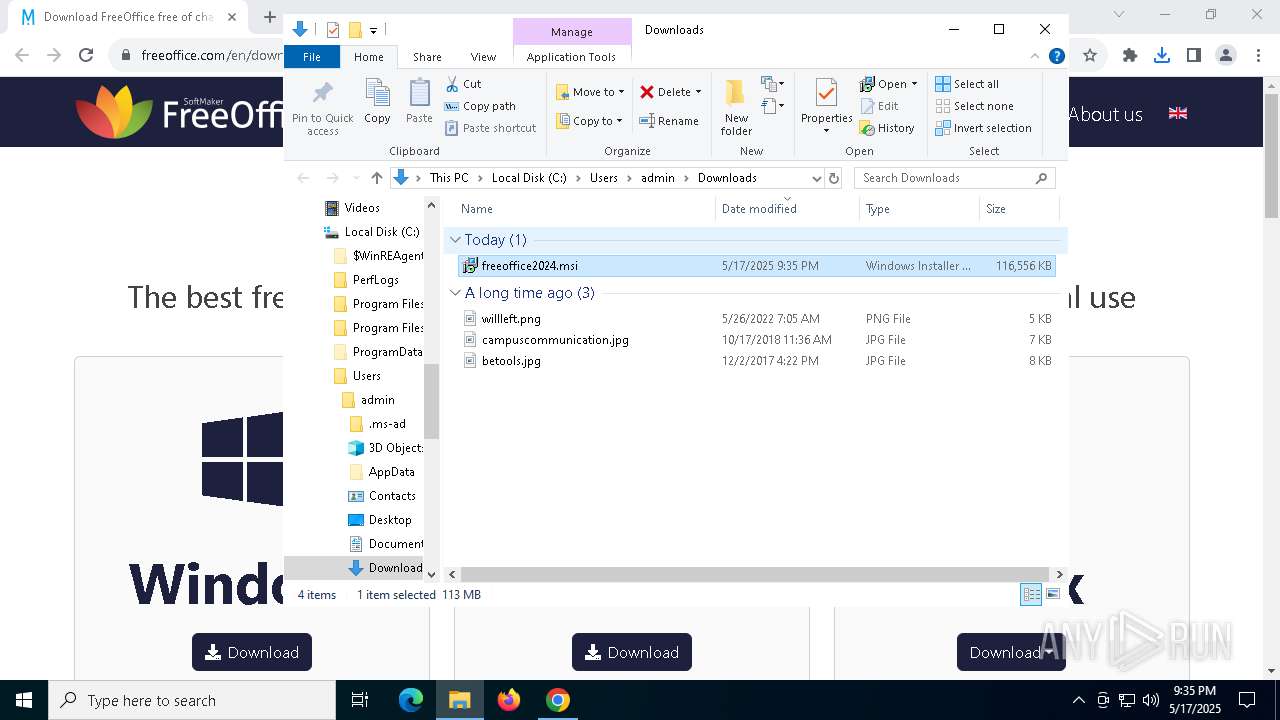Open file History
Screen dimensions: 1280x720
887,128
